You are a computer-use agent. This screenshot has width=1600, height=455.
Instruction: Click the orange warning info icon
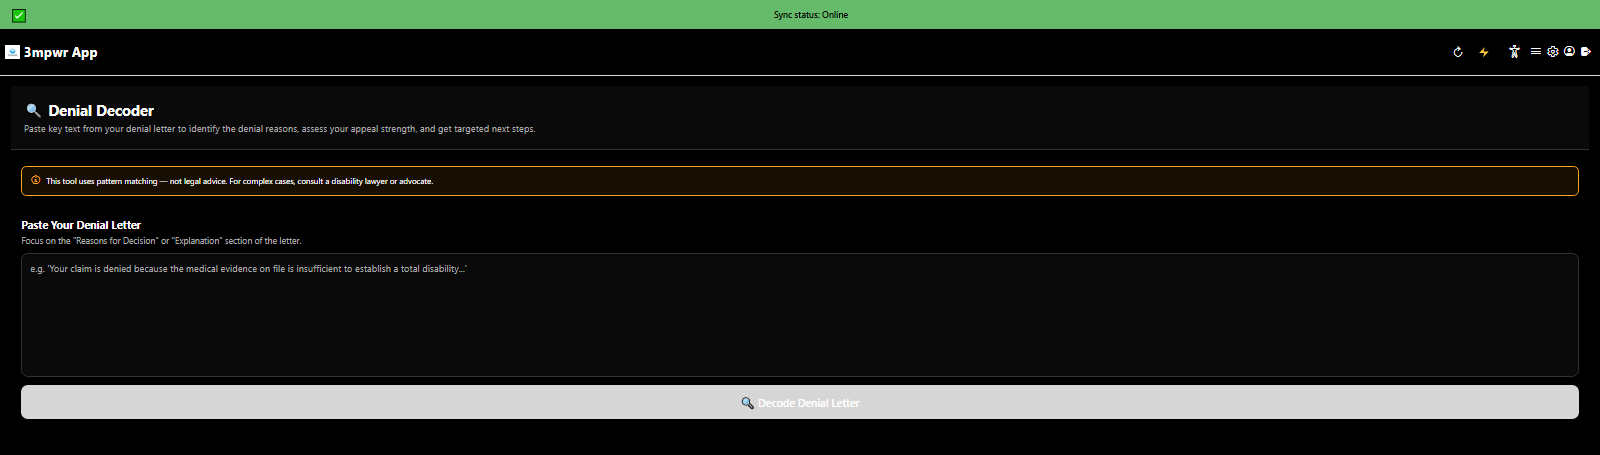(x=36, y=181)
